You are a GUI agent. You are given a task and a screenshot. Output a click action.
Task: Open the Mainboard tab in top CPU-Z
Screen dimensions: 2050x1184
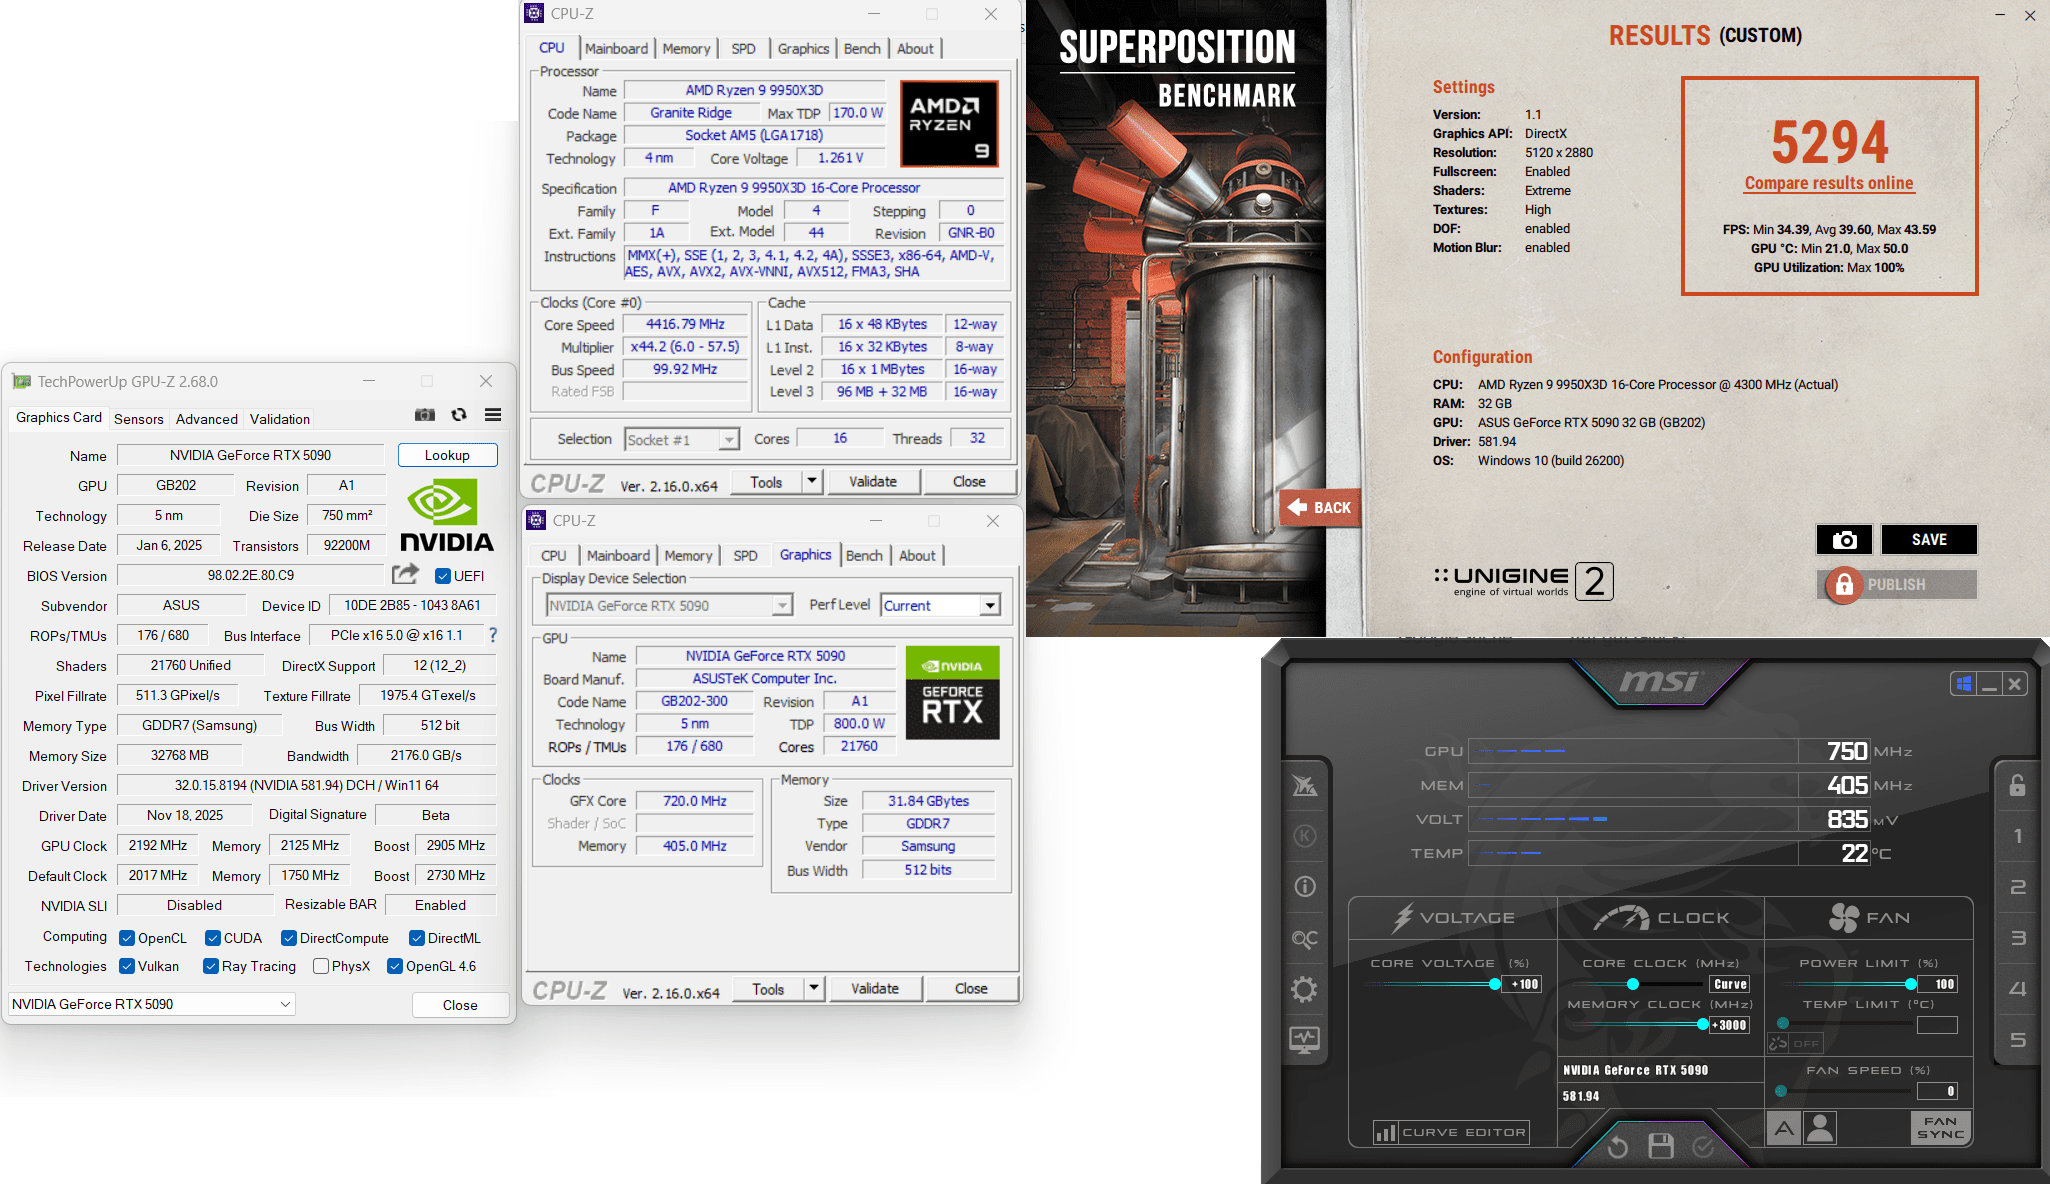(x=616, y=48)
